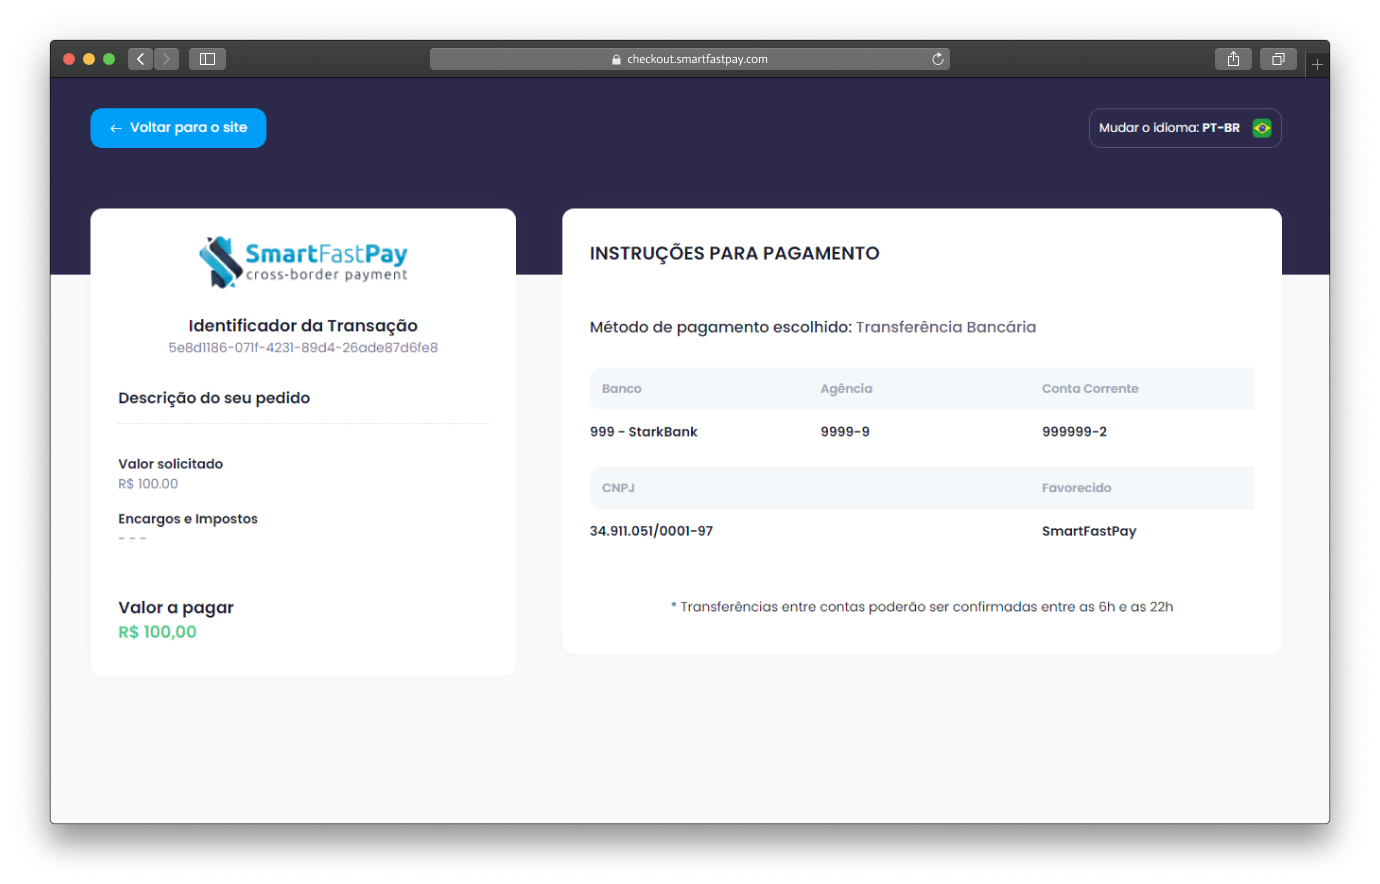Toggle the Safari sidebar icon
1380x884 pixels.
pyautogui.click(x=207, y=59)
